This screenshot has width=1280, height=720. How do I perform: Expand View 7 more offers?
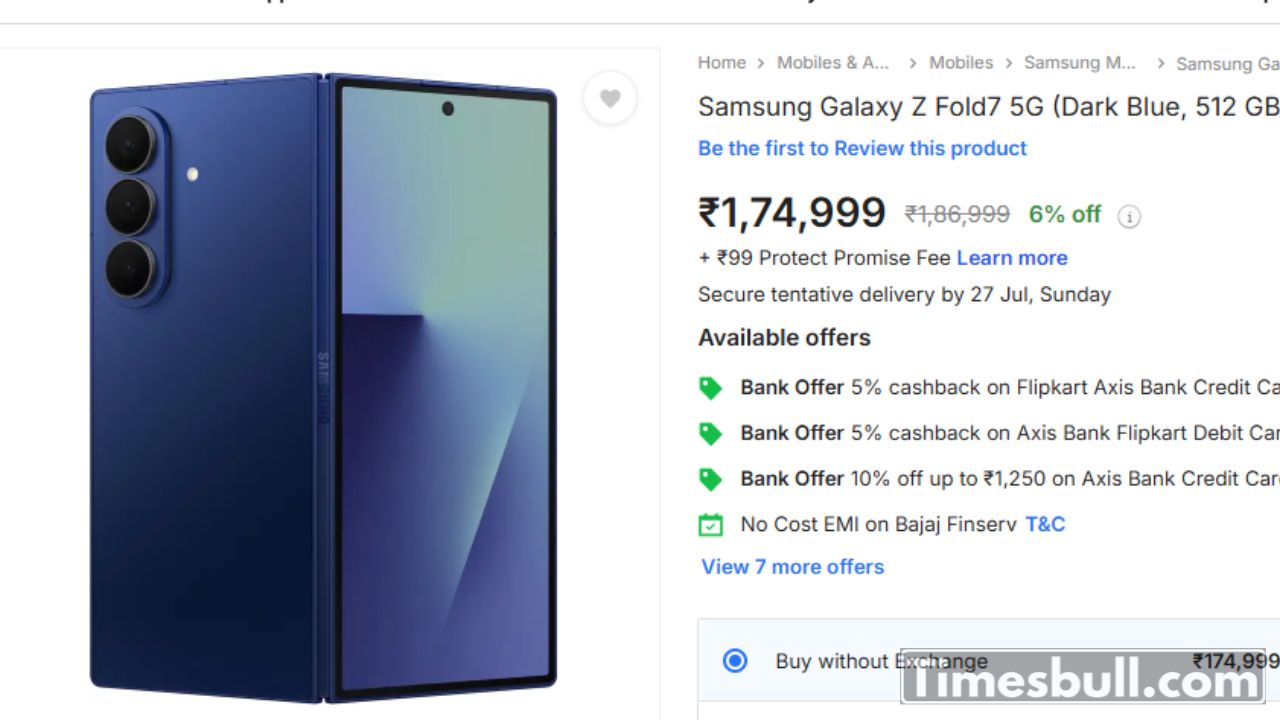tap(793, 567)
